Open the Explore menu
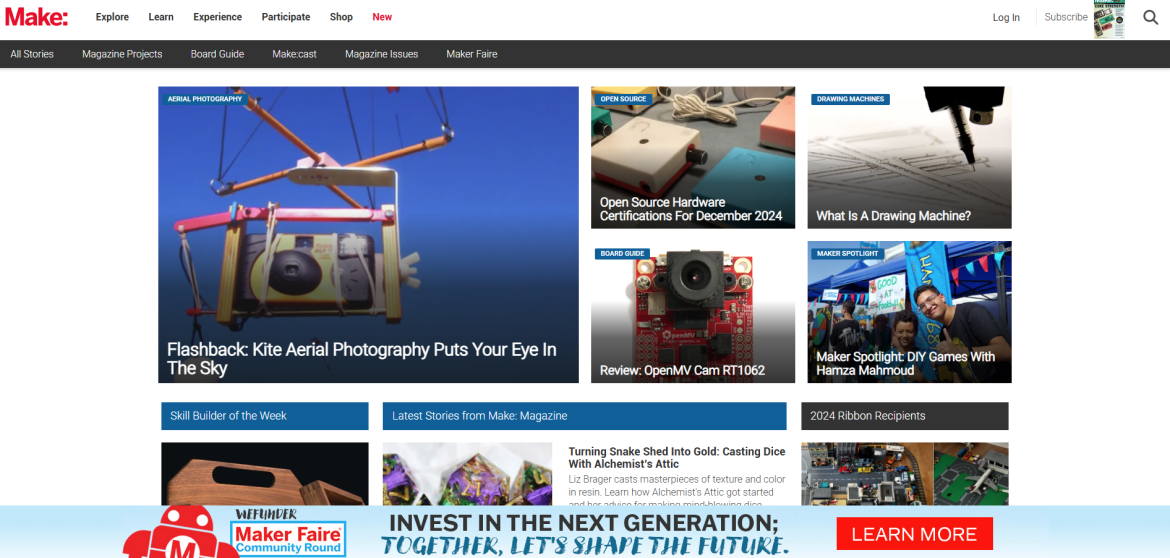1170x558 pixels. [x=112, y=17]
